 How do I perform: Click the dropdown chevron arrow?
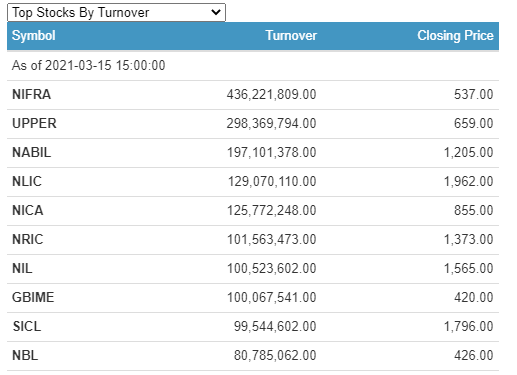216,13
